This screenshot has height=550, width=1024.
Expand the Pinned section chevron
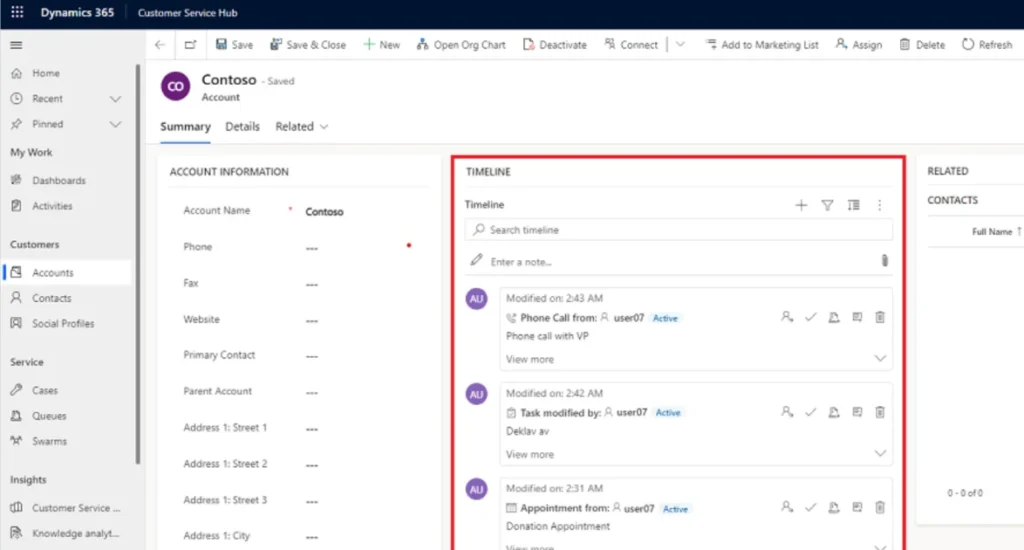[116, 124]
